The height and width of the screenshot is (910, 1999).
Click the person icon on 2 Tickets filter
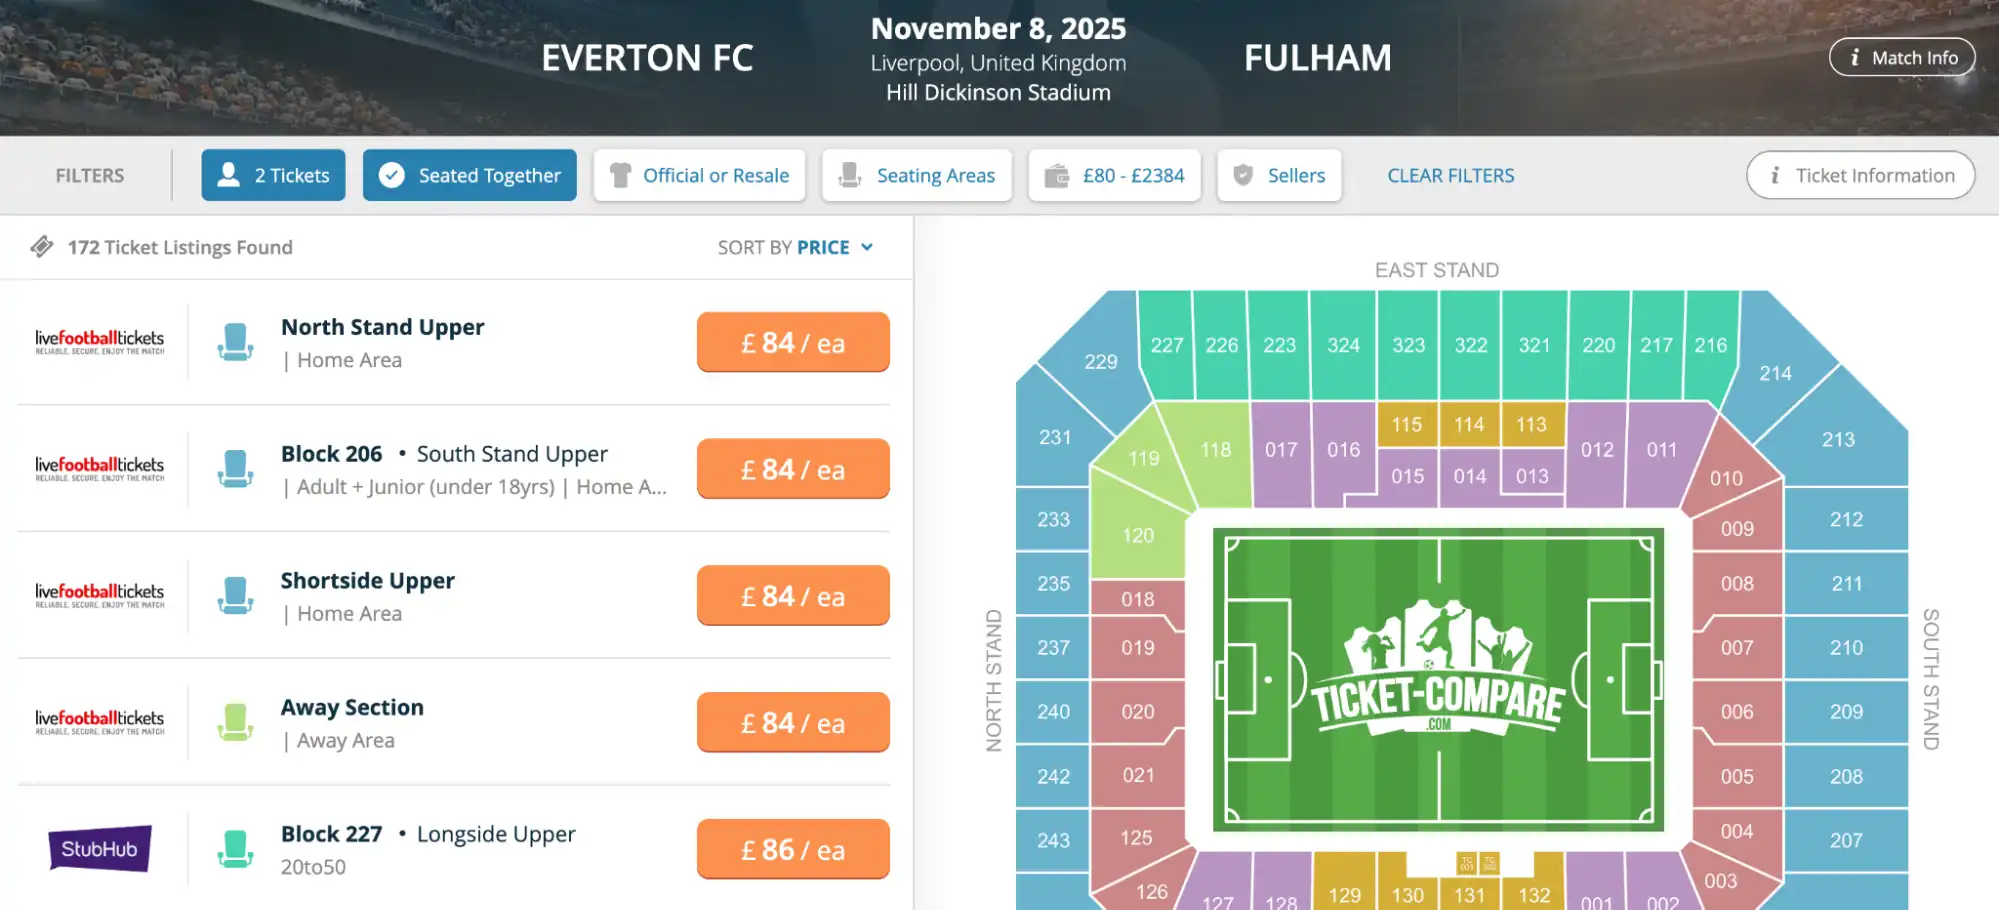click(228, 174)
